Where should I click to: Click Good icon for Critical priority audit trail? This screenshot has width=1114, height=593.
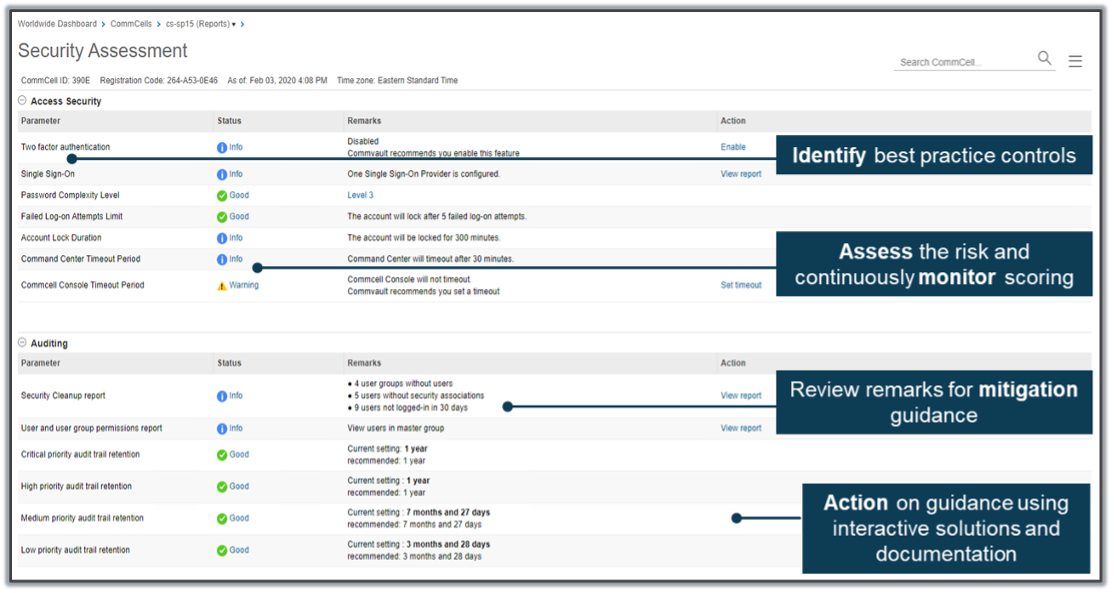coord(222,454)
